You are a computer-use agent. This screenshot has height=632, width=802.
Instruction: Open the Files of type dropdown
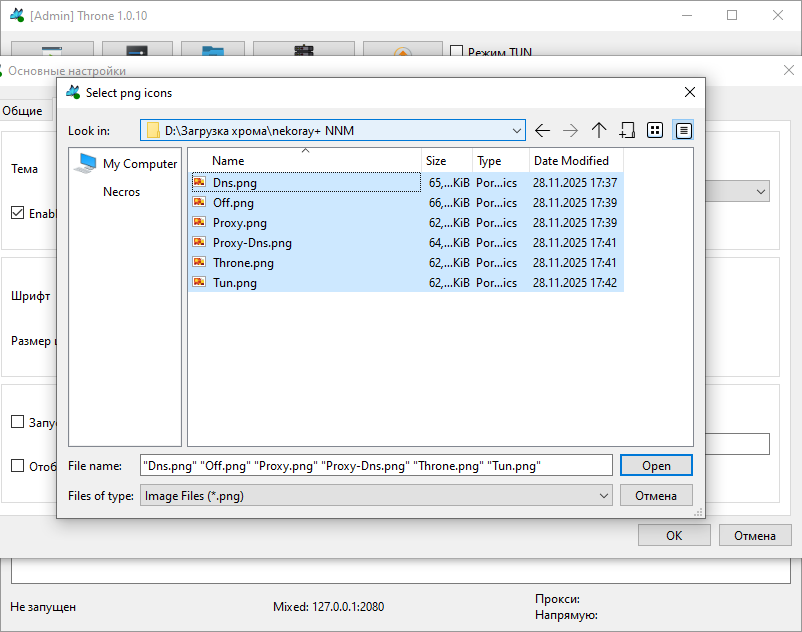click(604, 495)
